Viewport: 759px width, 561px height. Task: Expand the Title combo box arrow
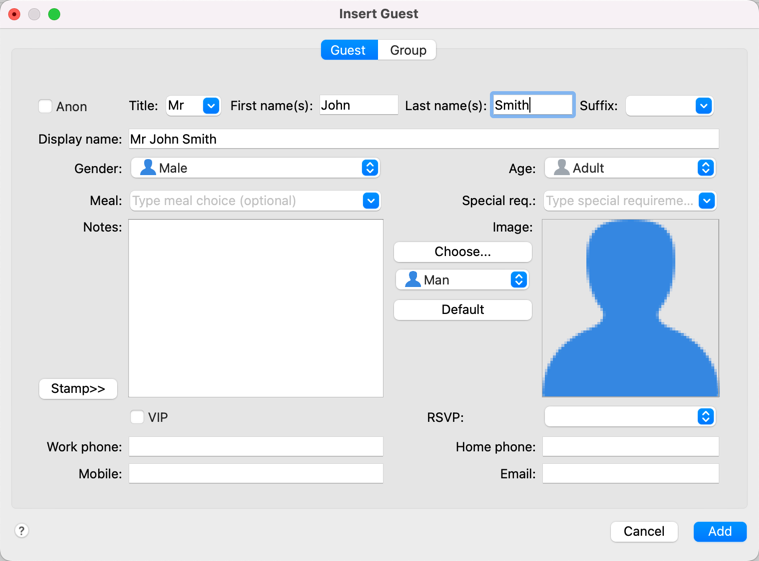[211, 106]
